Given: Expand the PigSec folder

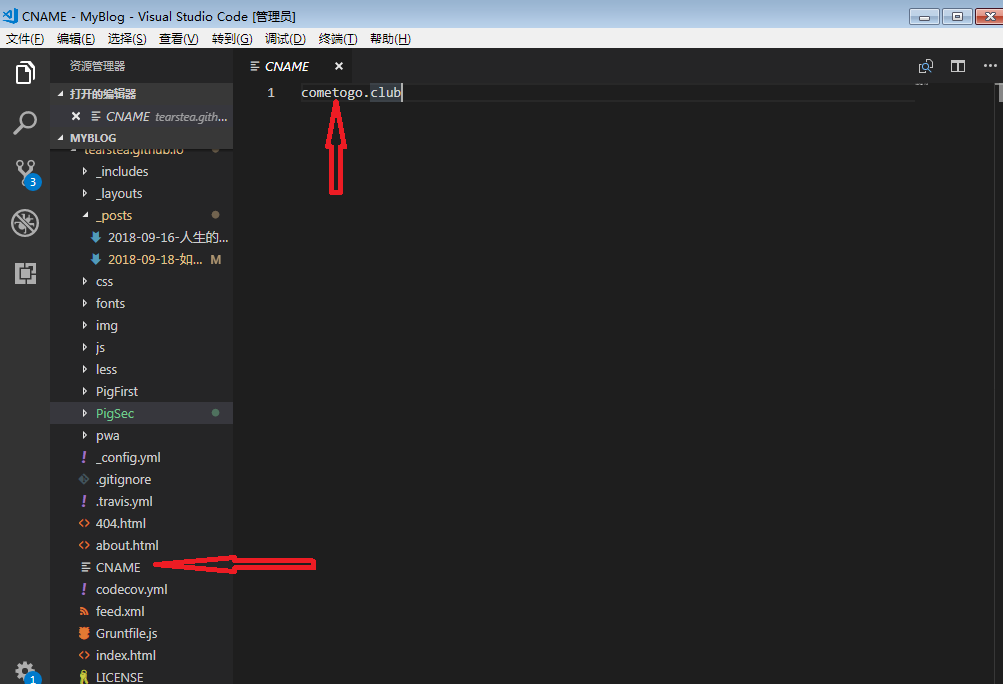Looking at the screenshot, I should (x=84, y=413).
